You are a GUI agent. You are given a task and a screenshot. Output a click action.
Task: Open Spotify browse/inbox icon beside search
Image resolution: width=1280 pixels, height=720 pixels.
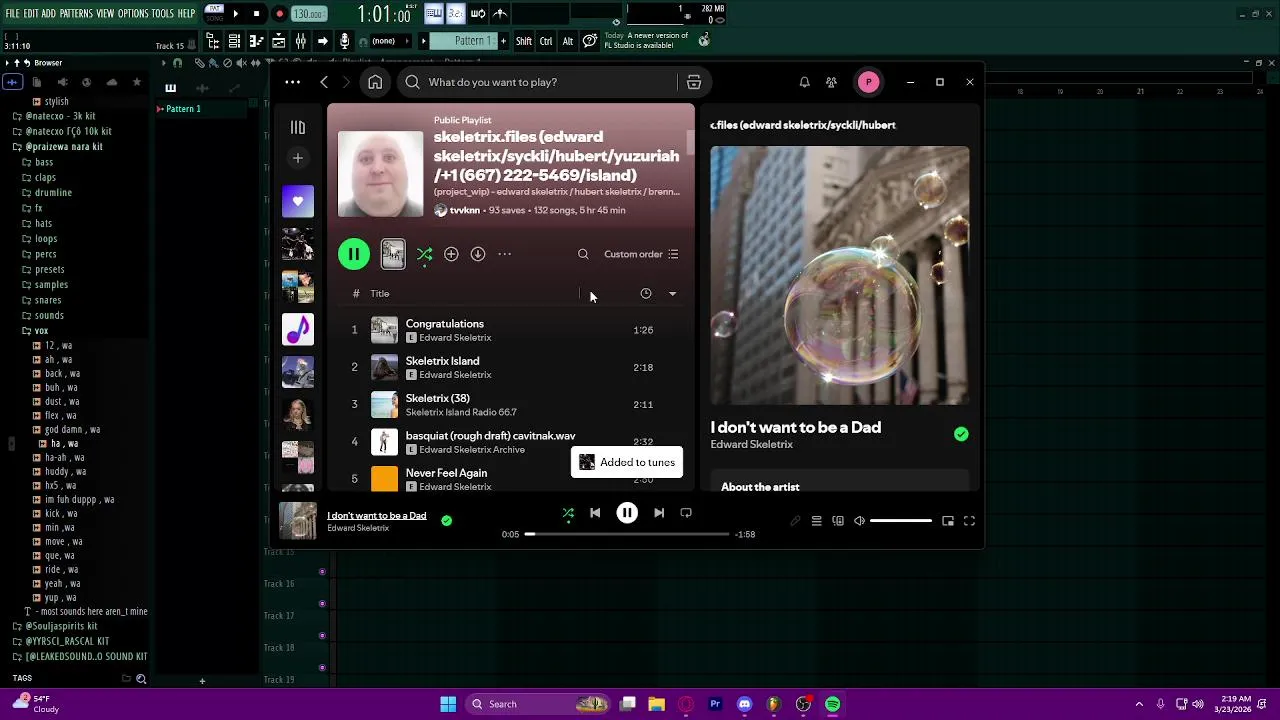click(x=693, y=82)
